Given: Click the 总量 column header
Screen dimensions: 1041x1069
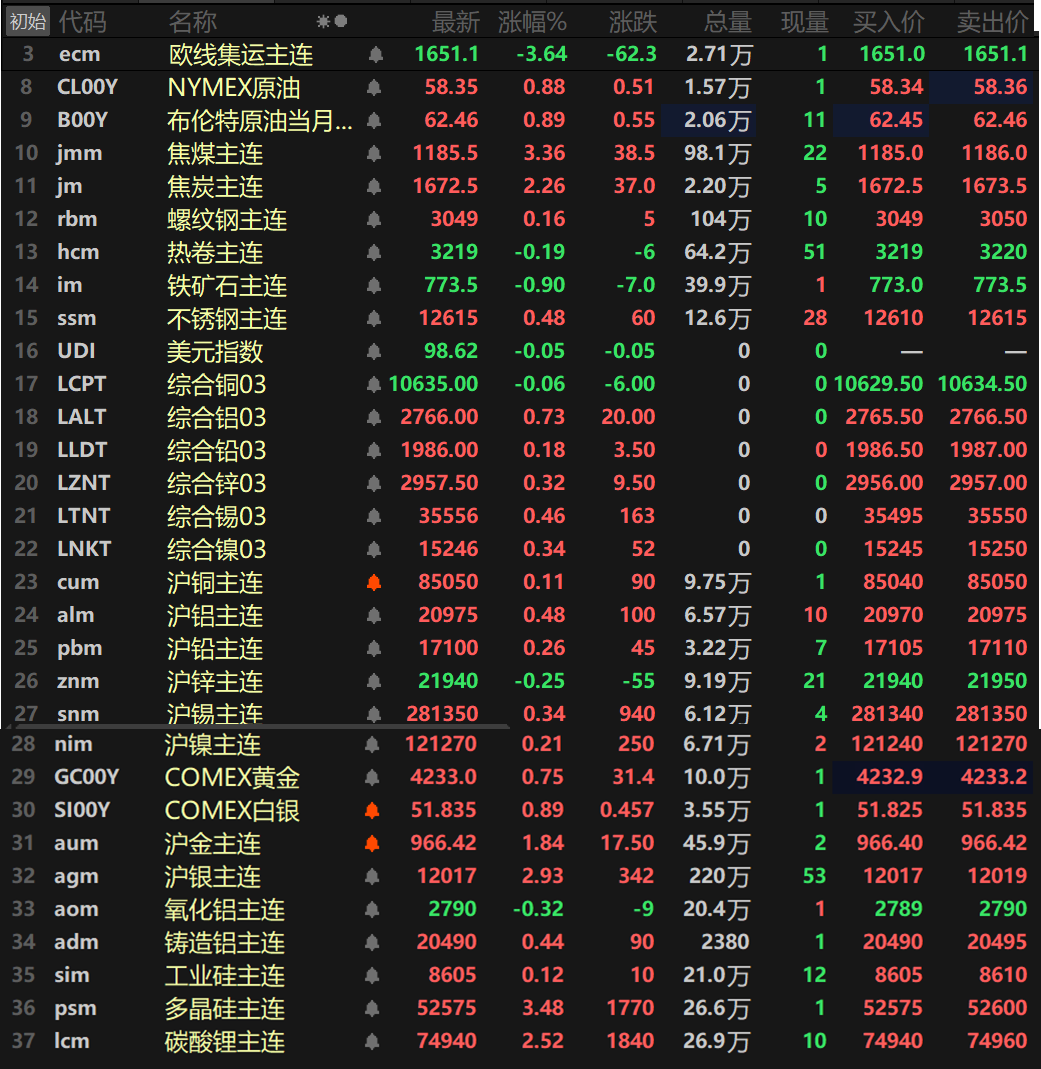Looking at the screenshot, I should [x=727, y=21].
